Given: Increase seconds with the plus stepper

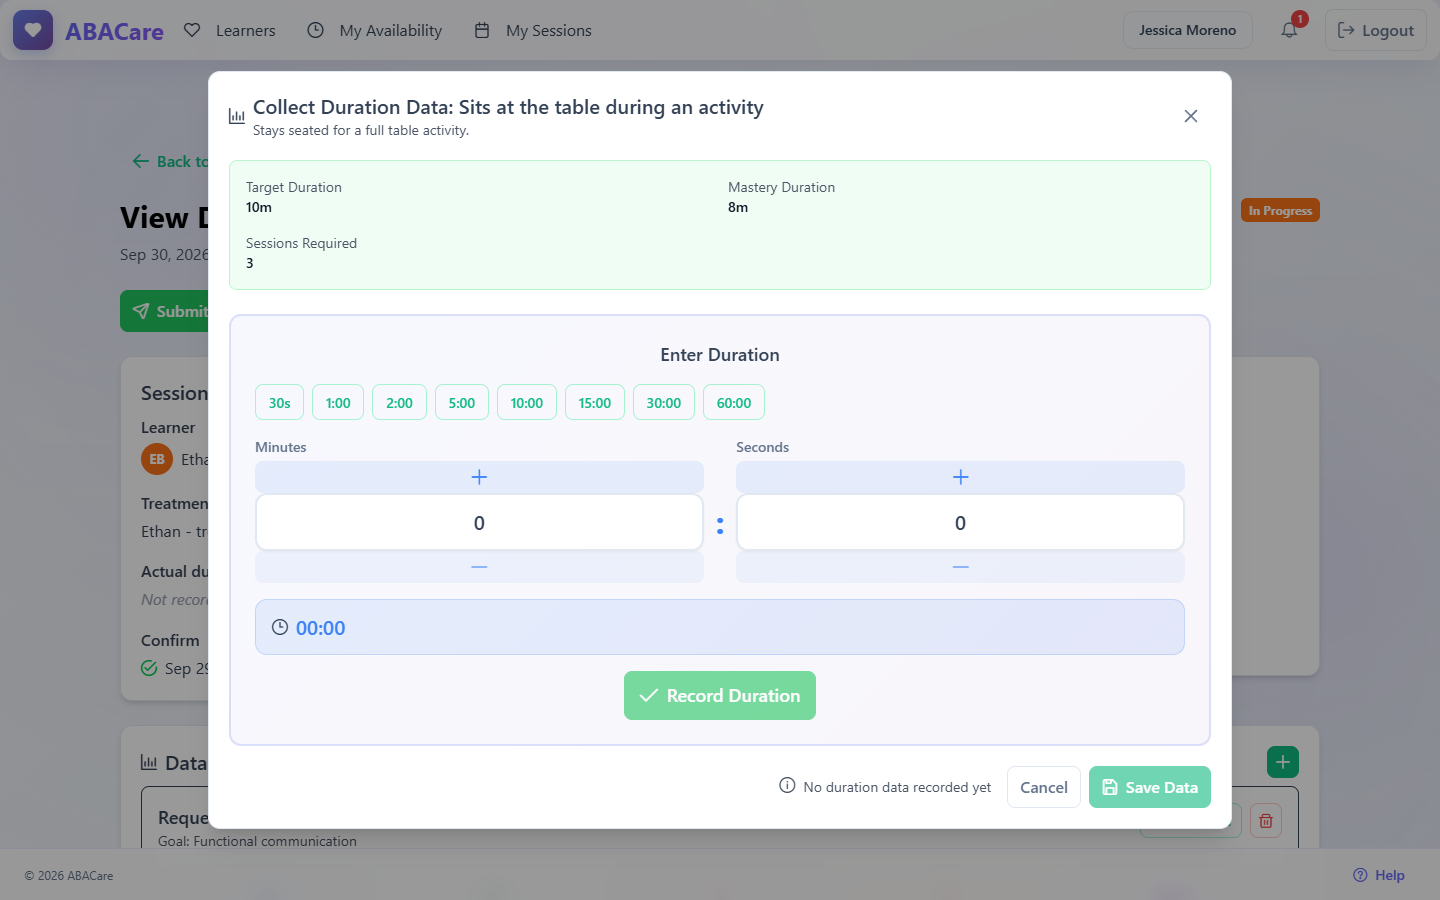Looking at the screenshot, I should click(960, 477).
